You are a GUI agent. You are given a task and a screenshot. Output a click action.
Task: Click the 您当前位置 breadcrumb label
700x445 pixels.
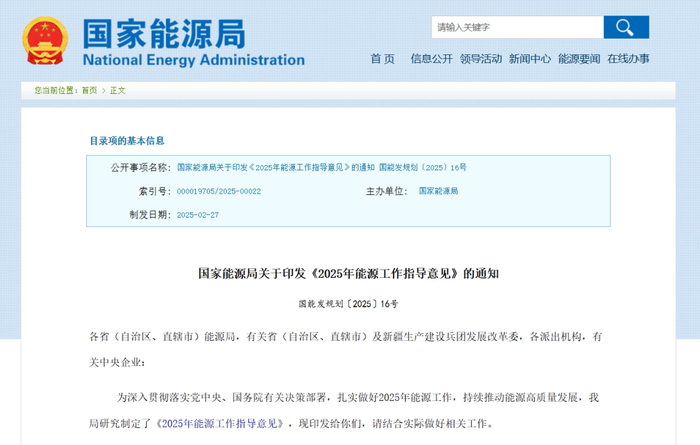pos(56,91)
